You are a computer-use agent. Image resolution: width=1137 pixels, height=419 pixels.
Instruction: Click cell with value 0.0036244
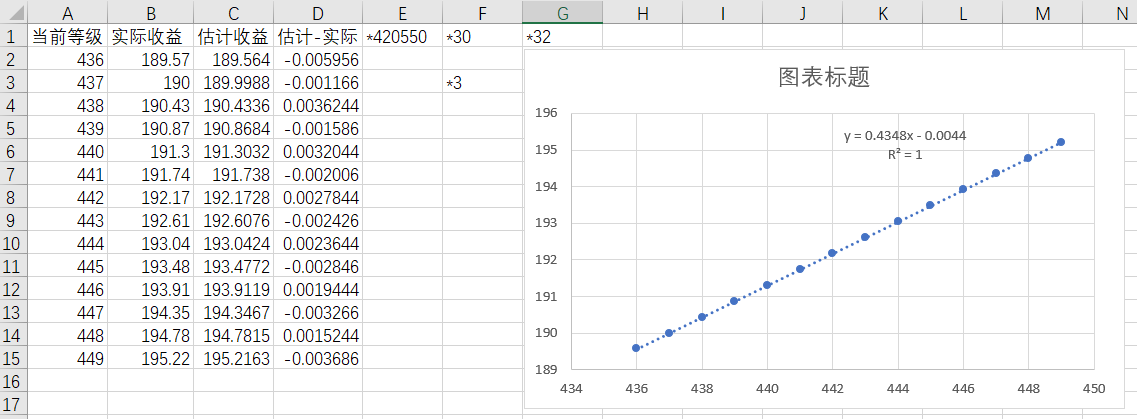pos(318,105)
